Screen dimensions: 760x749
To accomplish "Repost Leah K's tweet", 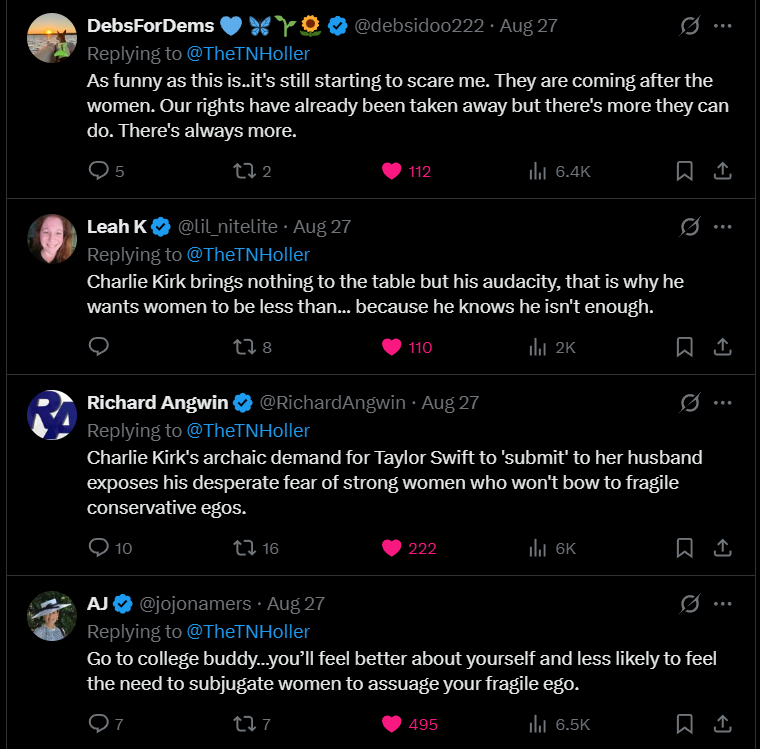I will tap(243, 347).
